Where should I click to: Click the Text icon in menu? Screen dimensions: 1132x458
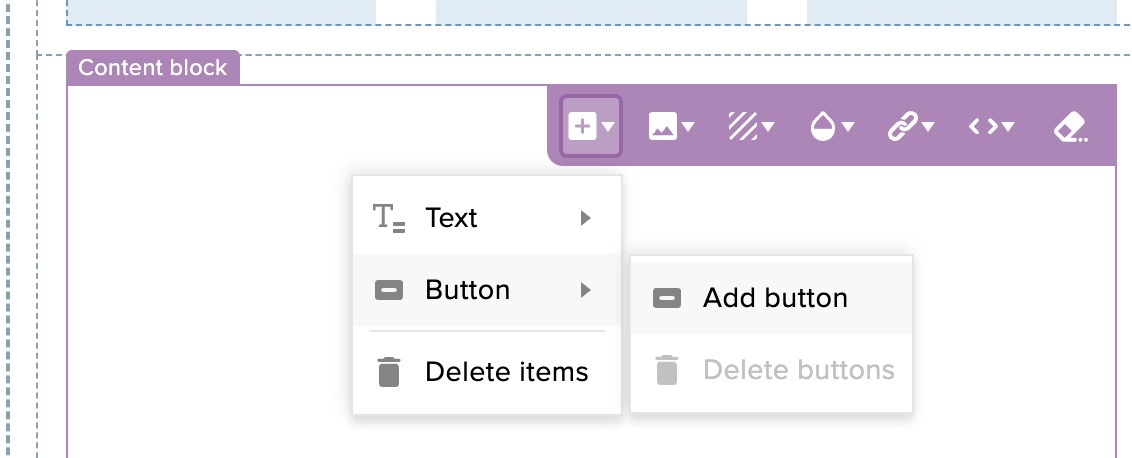click(388, 217)
